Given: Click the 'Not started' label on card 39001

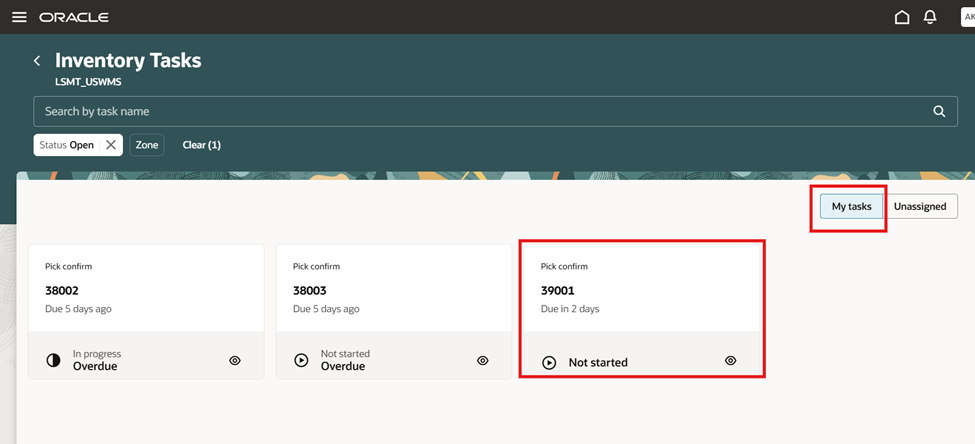Looking at the screenshot, I should pos(598,363).
